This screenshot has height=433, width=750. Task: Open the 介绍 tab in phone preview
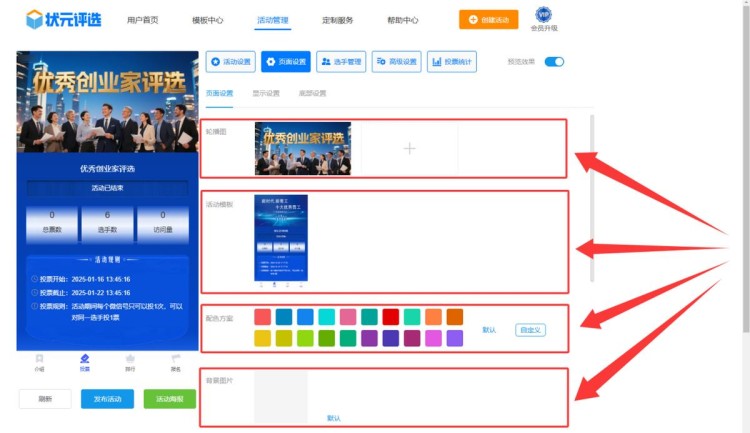pyautogui.click(x=39, y=361)
